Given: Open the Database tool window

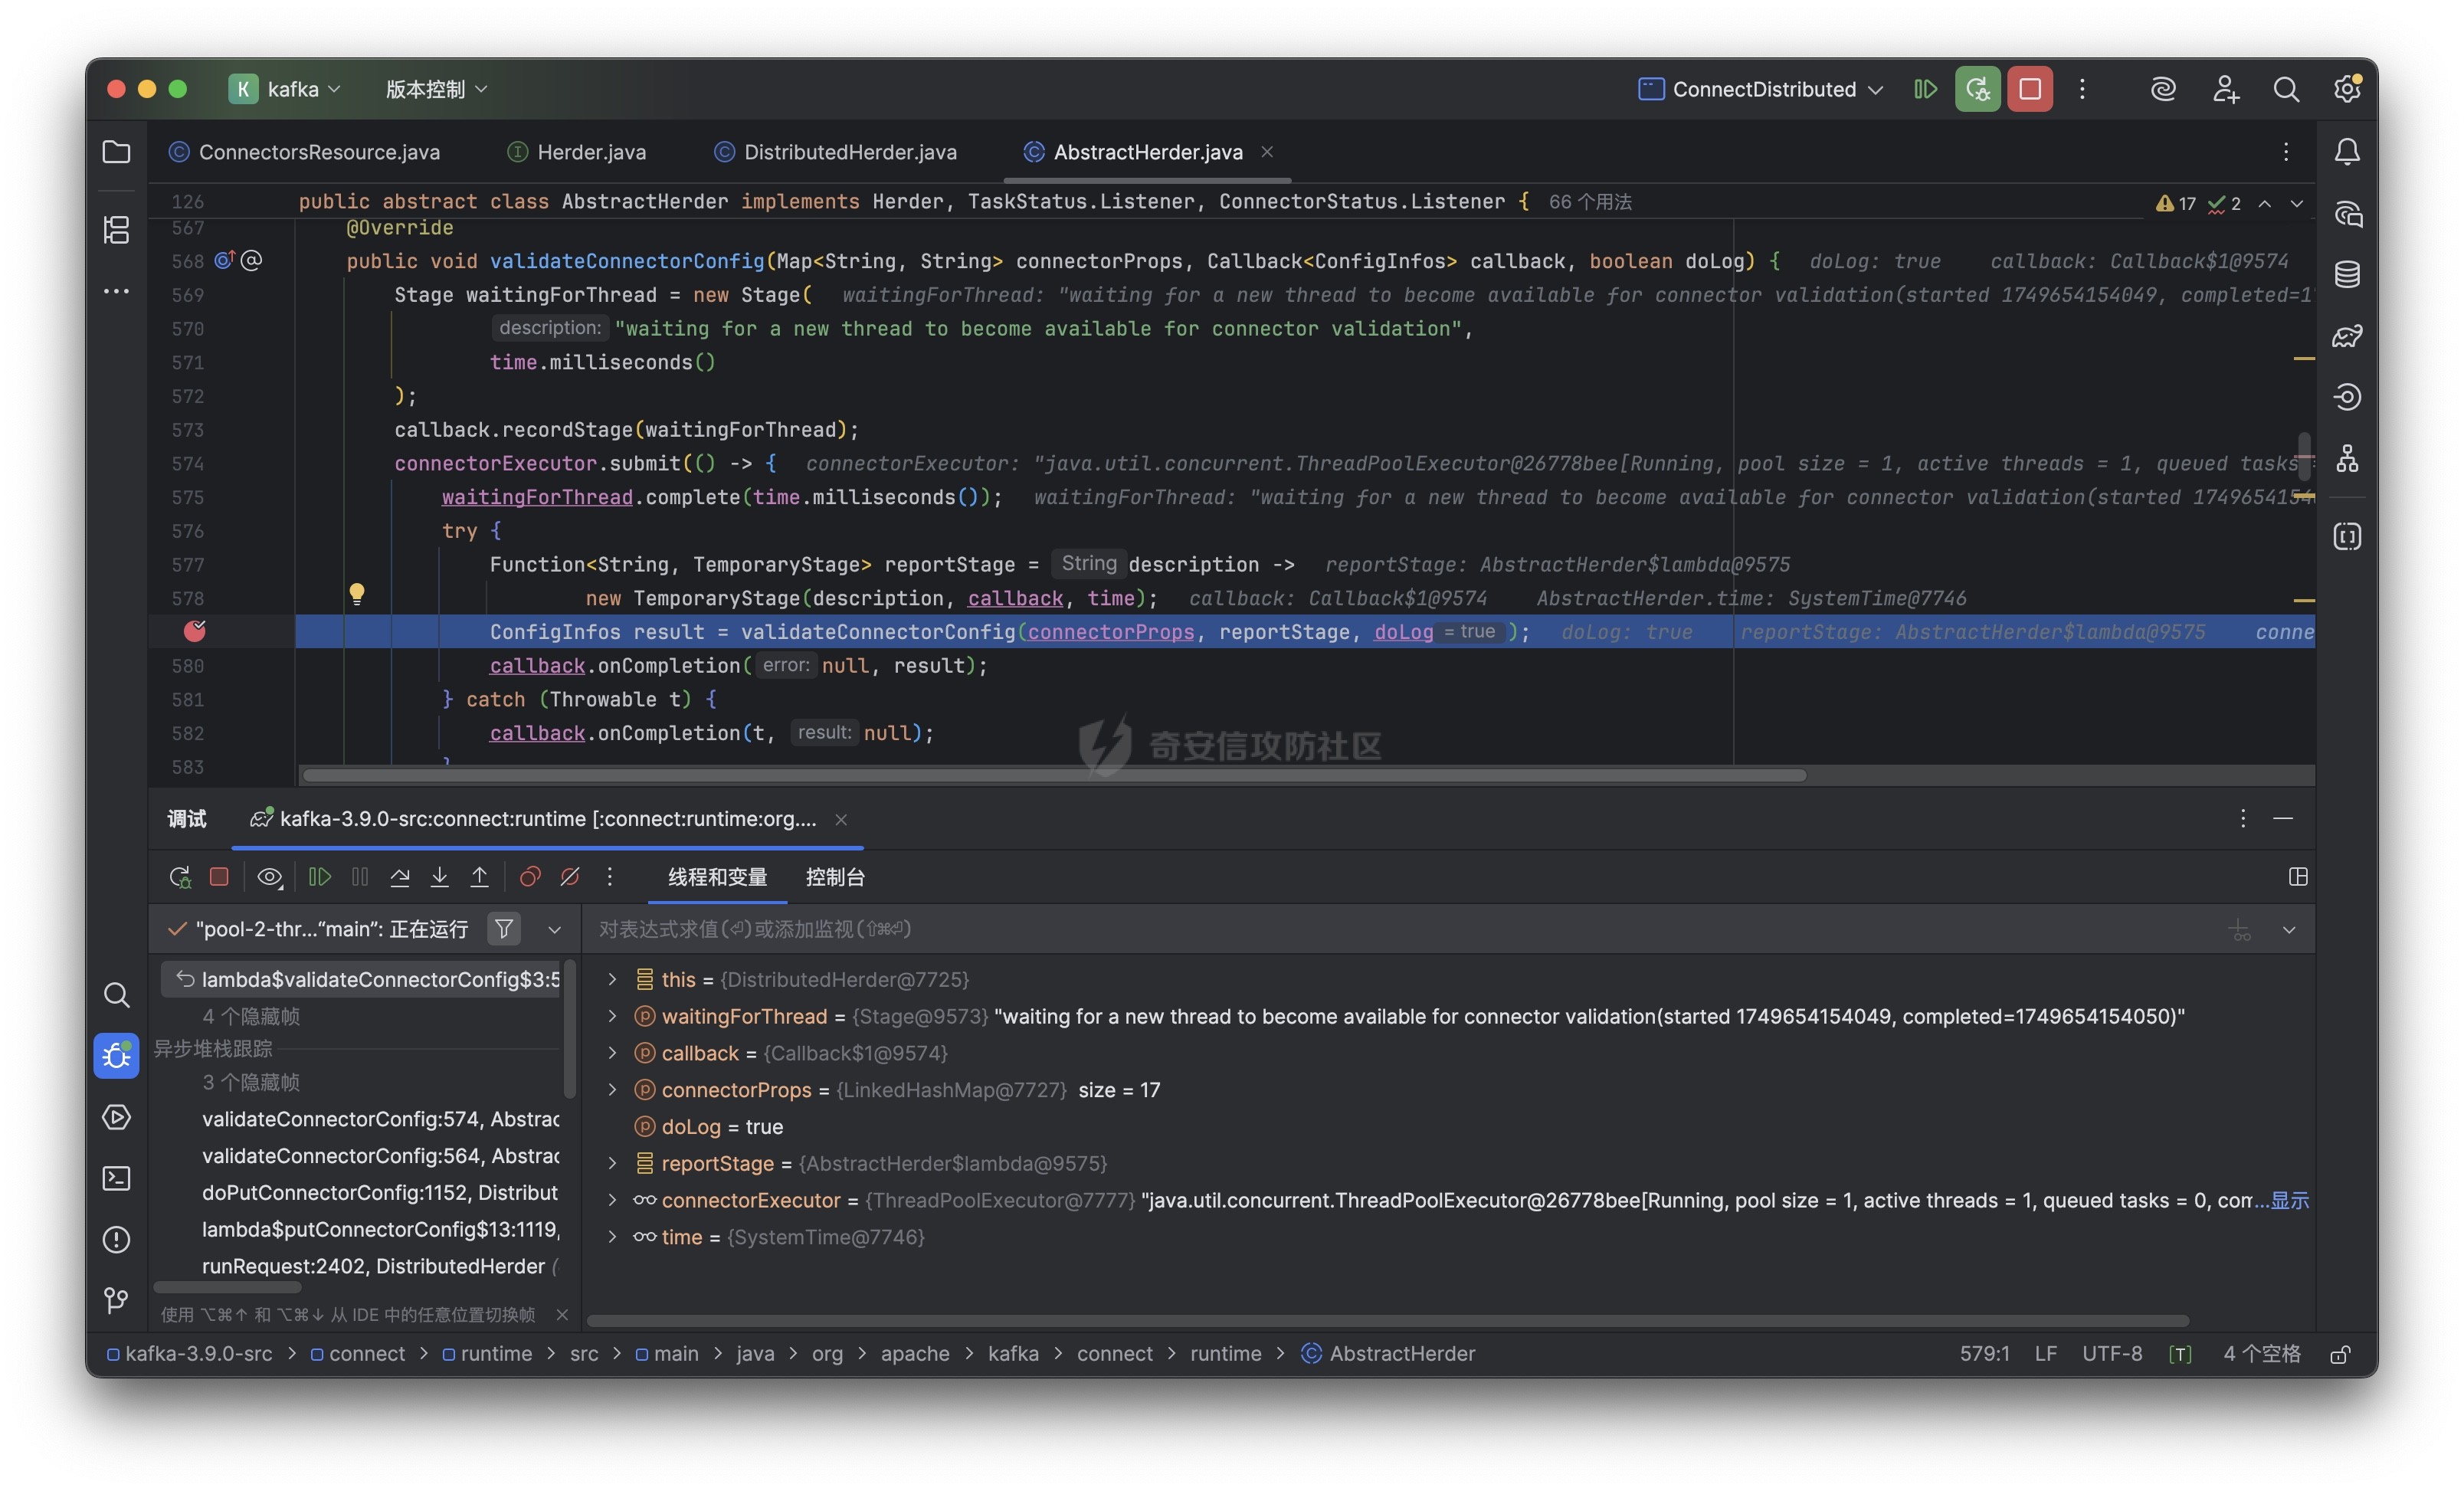Looking at the screenshot, I should coord(2347,274).
